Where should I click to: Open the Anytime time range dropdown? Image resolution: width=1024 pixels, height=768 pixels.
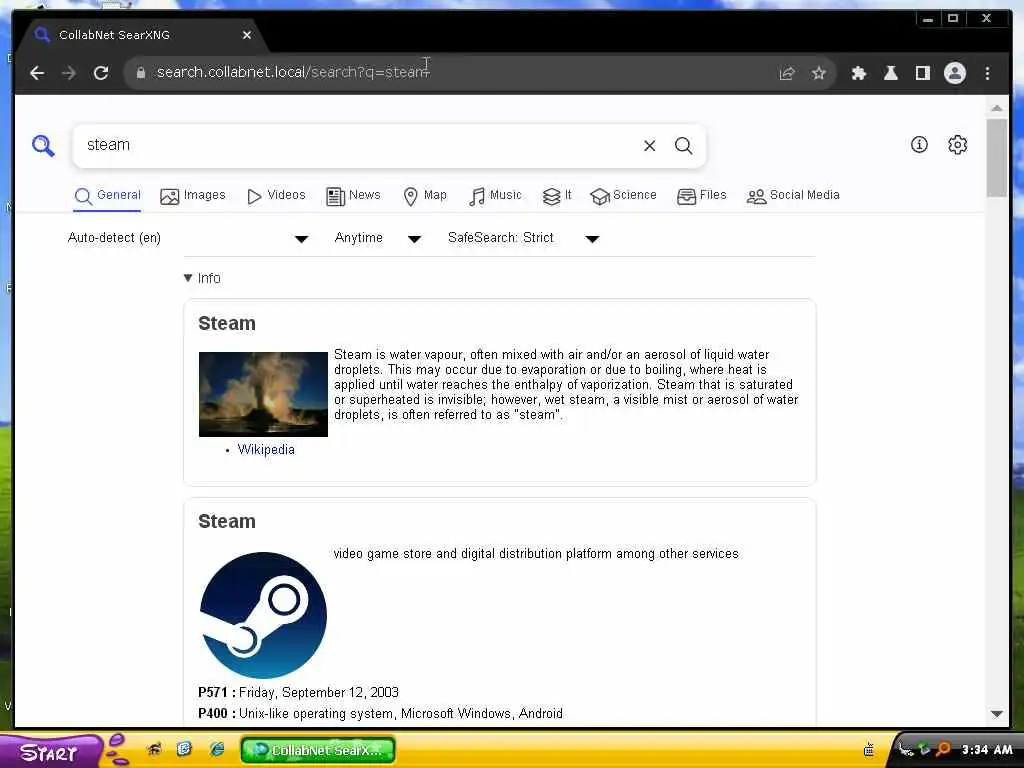coord(377,238)
